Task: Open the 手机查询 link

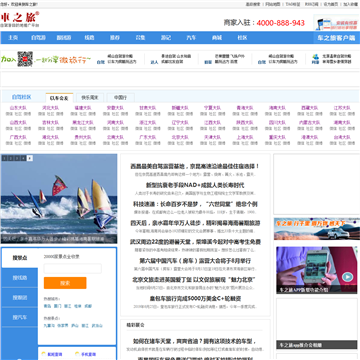Action: tap(88, 354)
